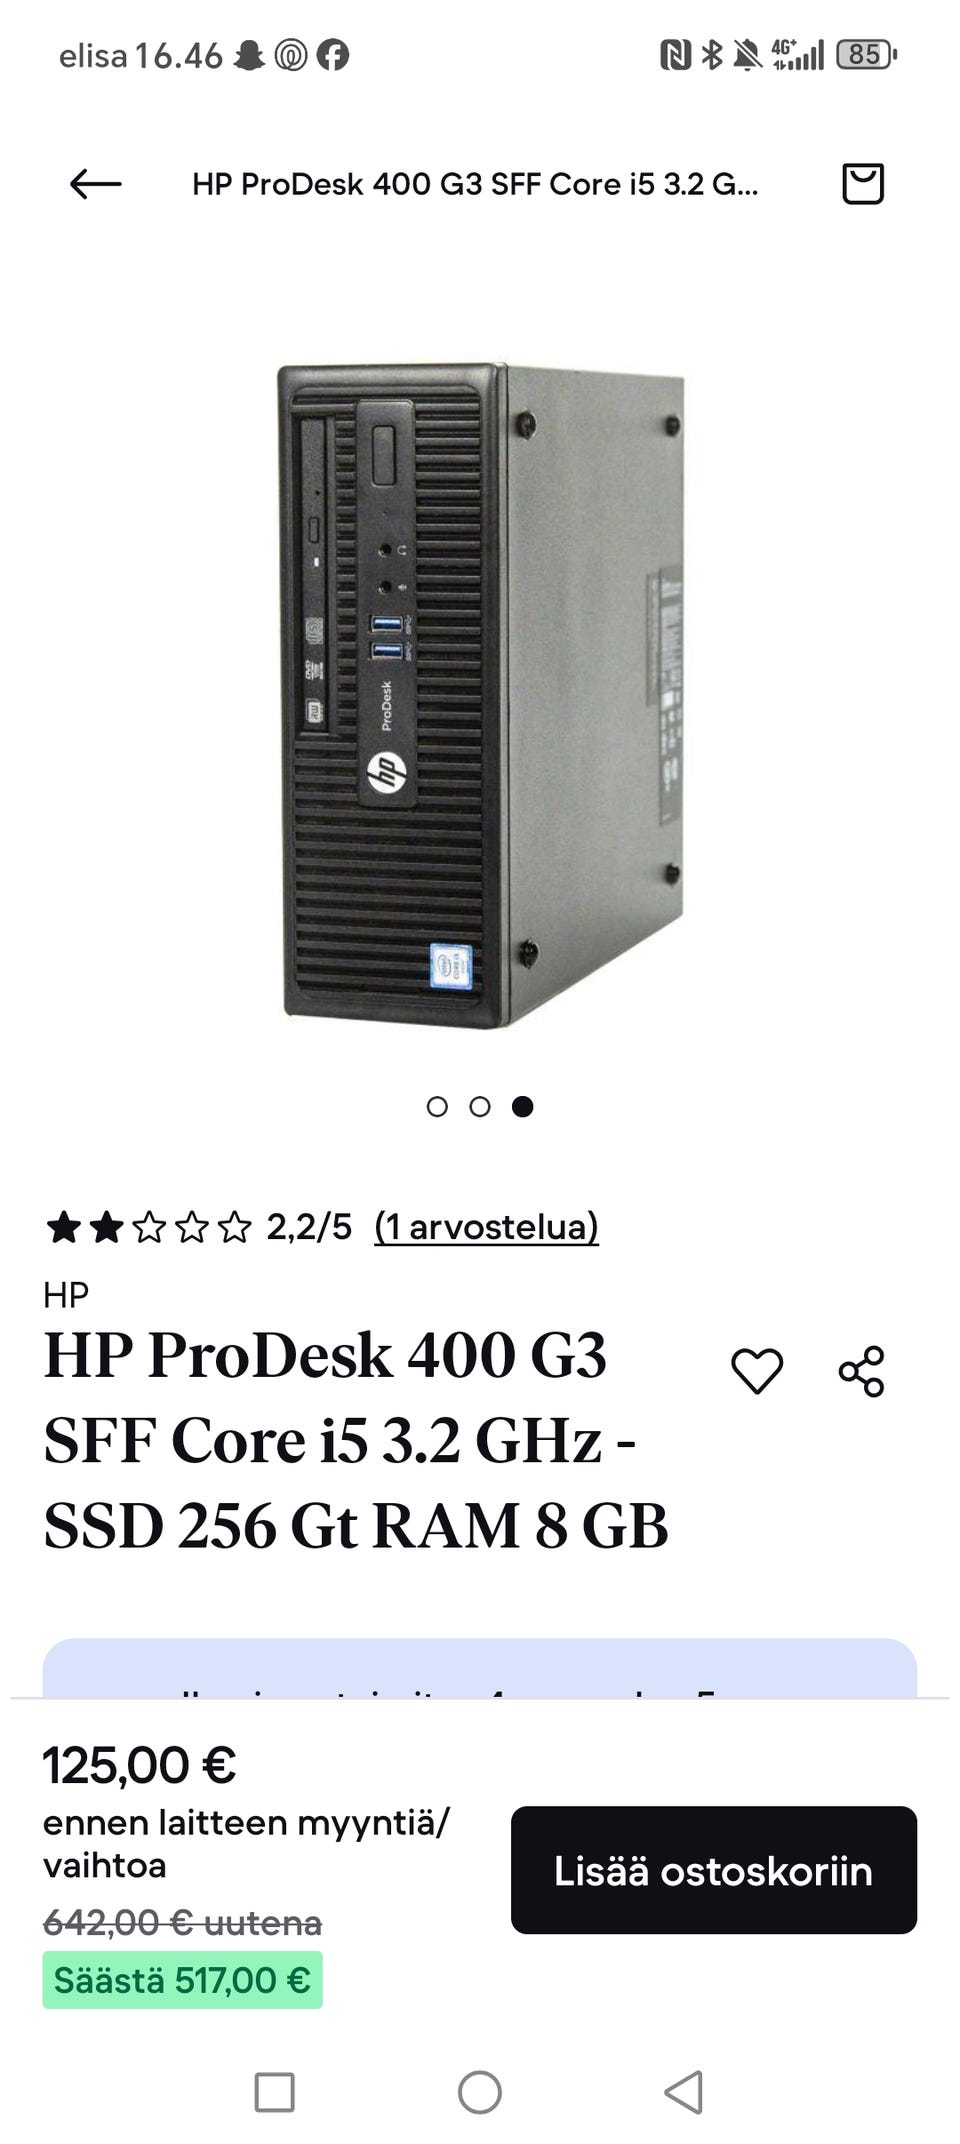Screen dimensions: 960x2144
Task: Tap the HP brand label
Action: (x=66, y=1295)
